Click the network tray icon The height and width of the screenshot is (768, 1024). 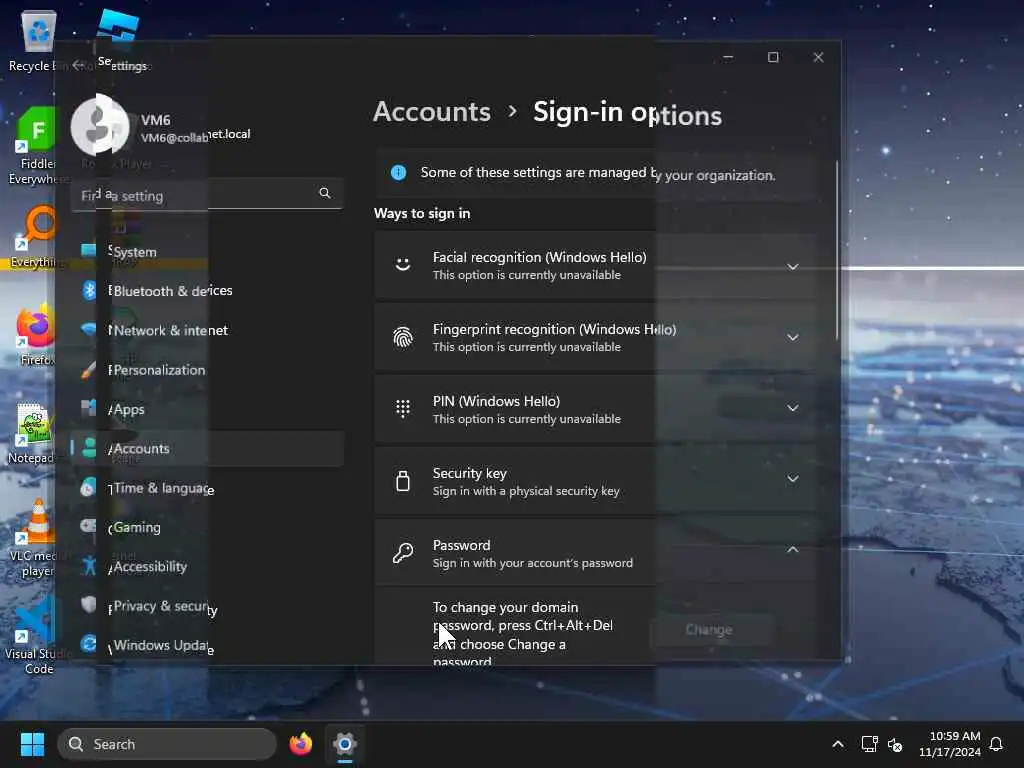click(869, 744)
